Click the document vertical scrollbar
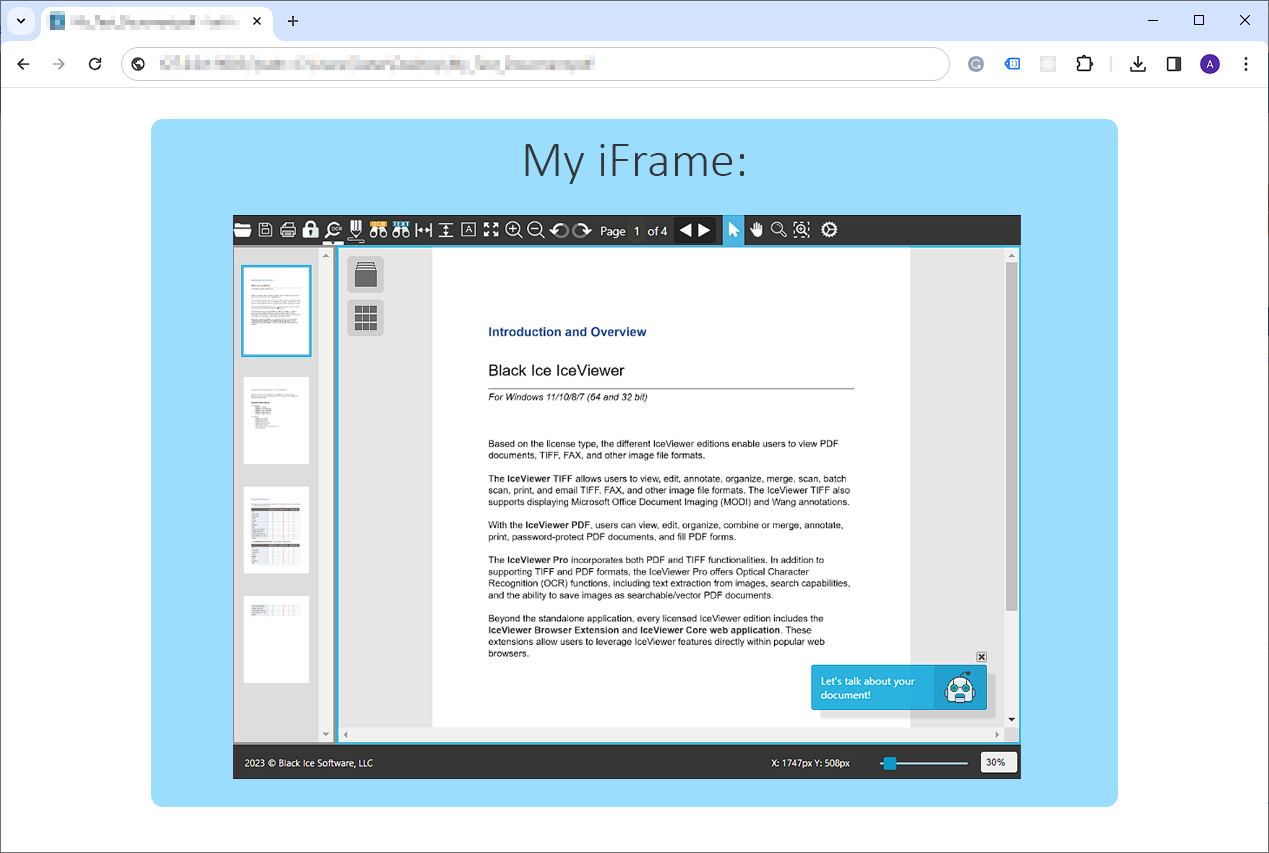The height and width of the screenshot is (853, 1269). point(1011,437)
